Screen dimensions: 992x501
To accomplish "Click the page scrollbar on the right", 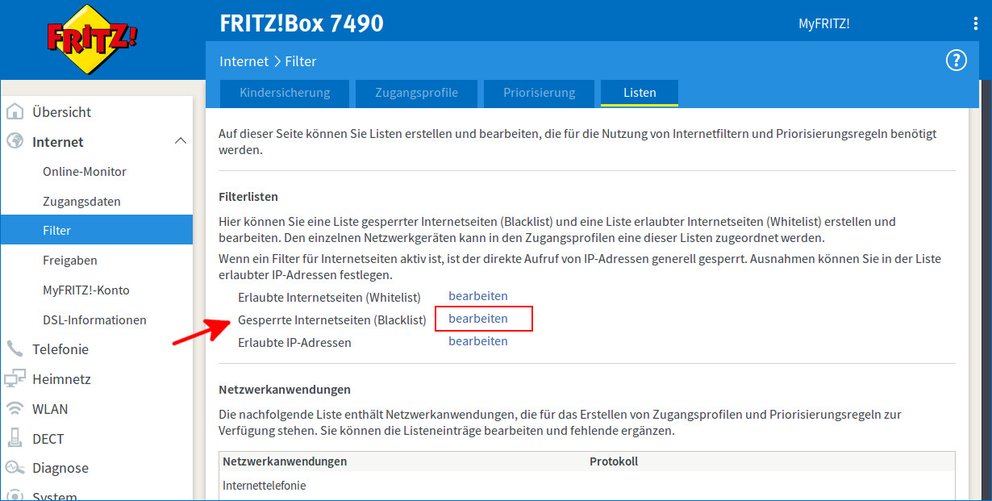I will click(985, 290).
